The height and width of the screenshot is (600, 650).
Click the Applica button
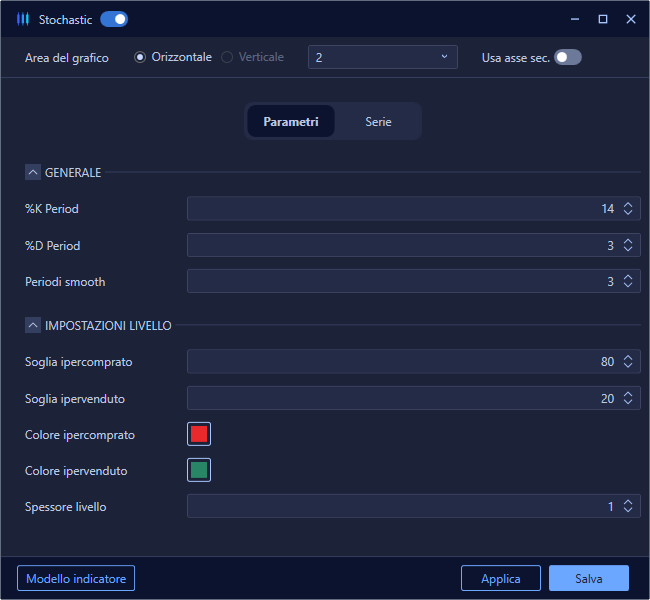point(501,578)
